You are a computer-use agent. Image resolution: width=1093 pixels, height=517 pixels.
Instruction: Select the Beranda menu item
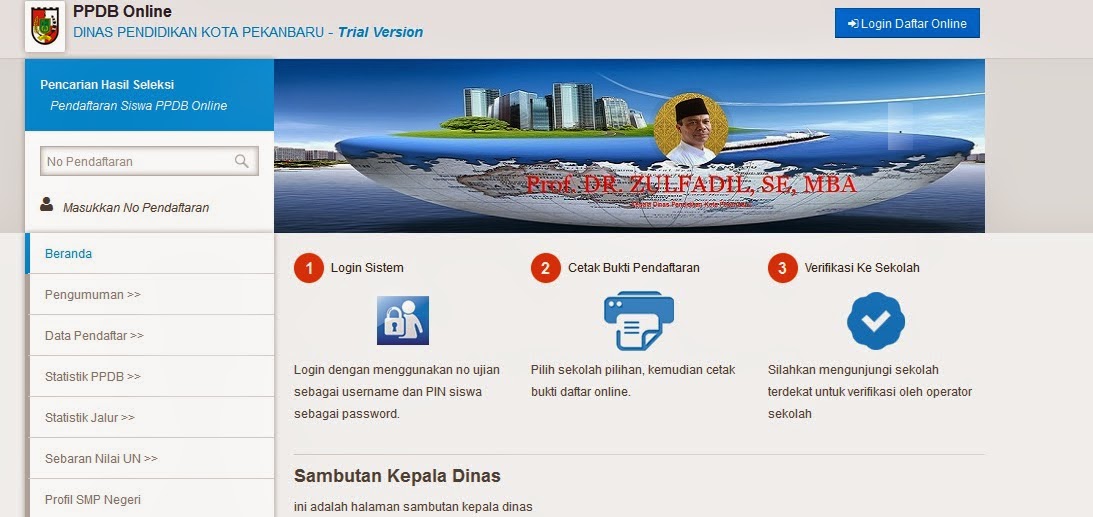(150, 254)
